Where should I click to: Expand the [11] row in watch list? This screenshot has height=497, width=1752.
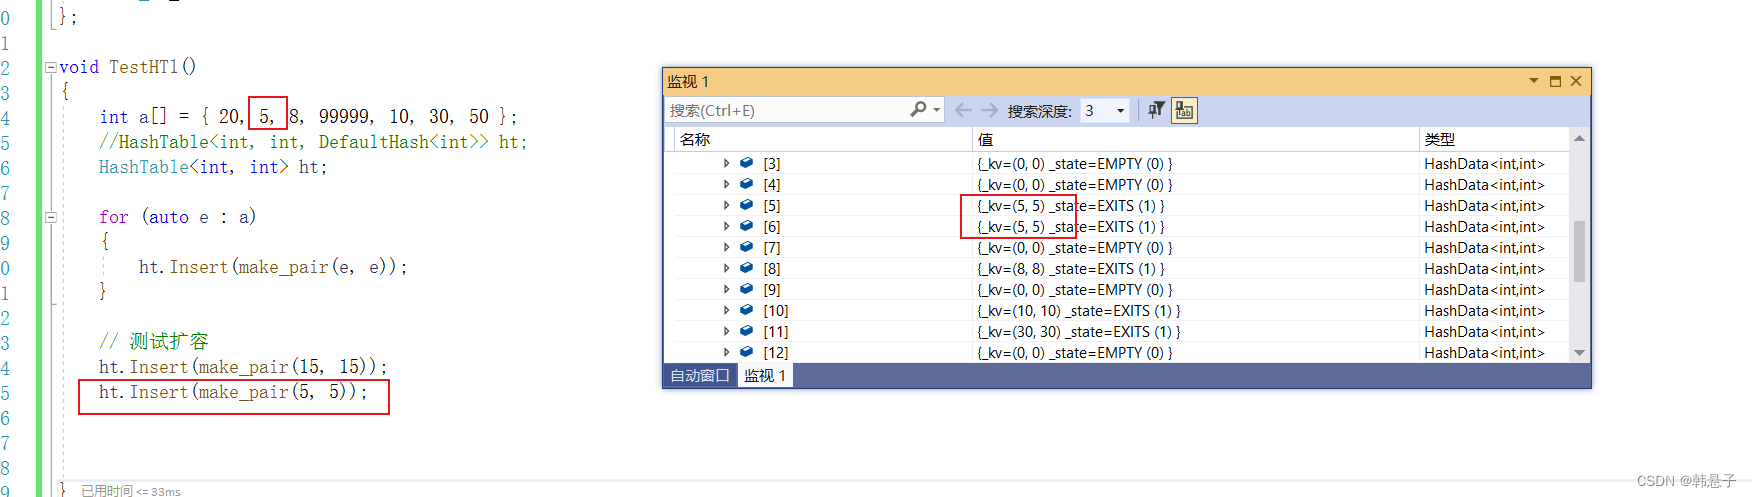click(x=727, y=331)
